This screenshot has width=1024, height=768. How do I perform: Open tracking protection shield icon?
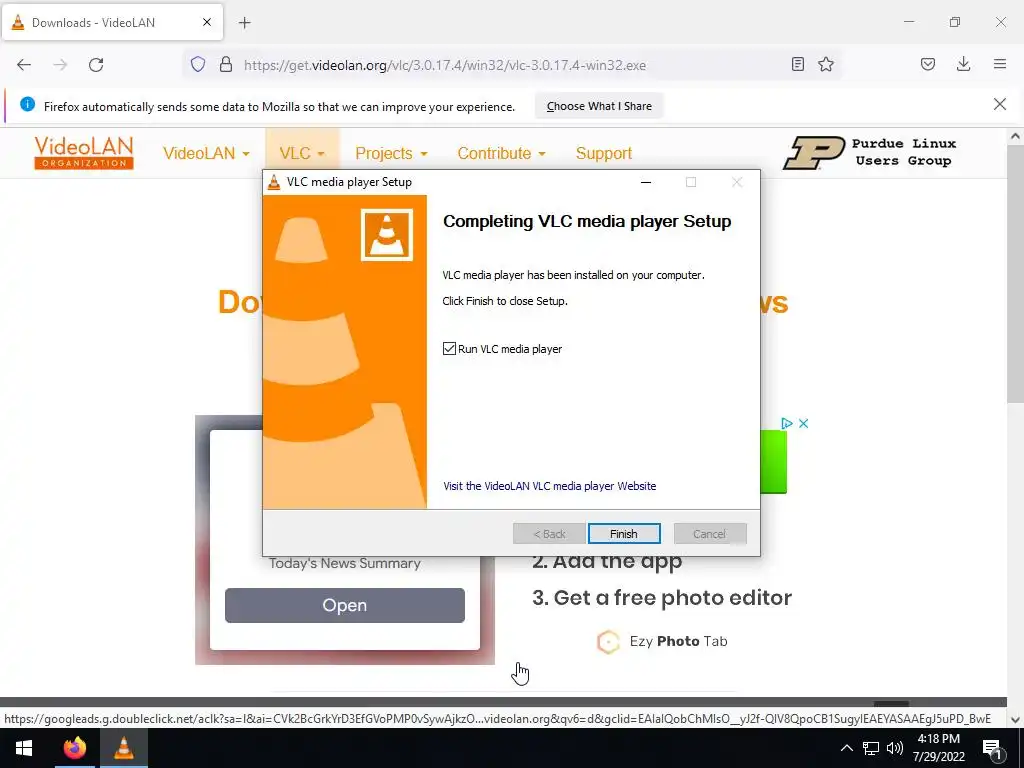point(198,64)
